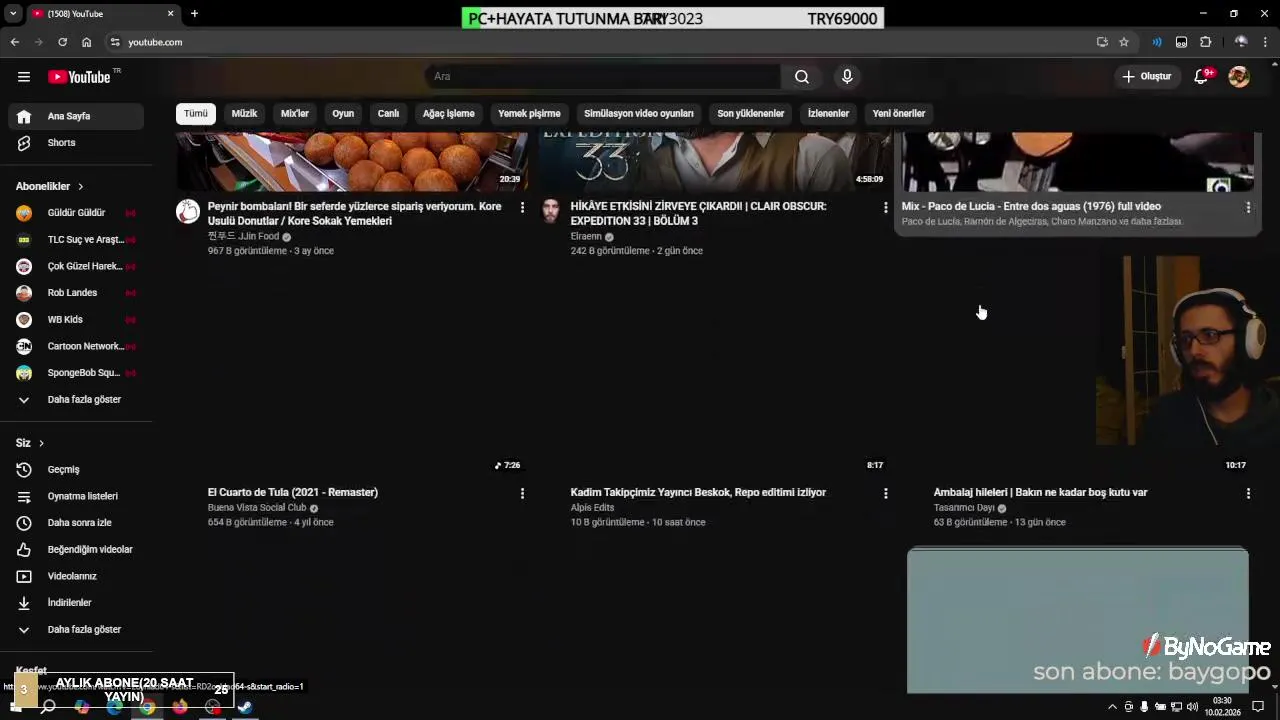Select the Canlı filter chip
Image resolution: width=1280 pixels, height=720 pixels.
[388, 114]
